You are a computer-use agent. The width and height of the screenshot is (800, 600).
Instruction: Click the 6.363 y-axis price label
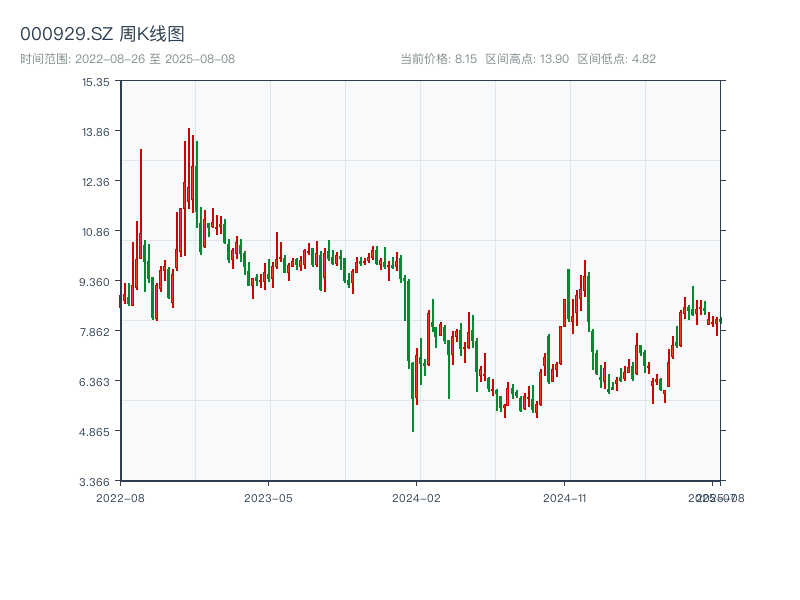96,382
